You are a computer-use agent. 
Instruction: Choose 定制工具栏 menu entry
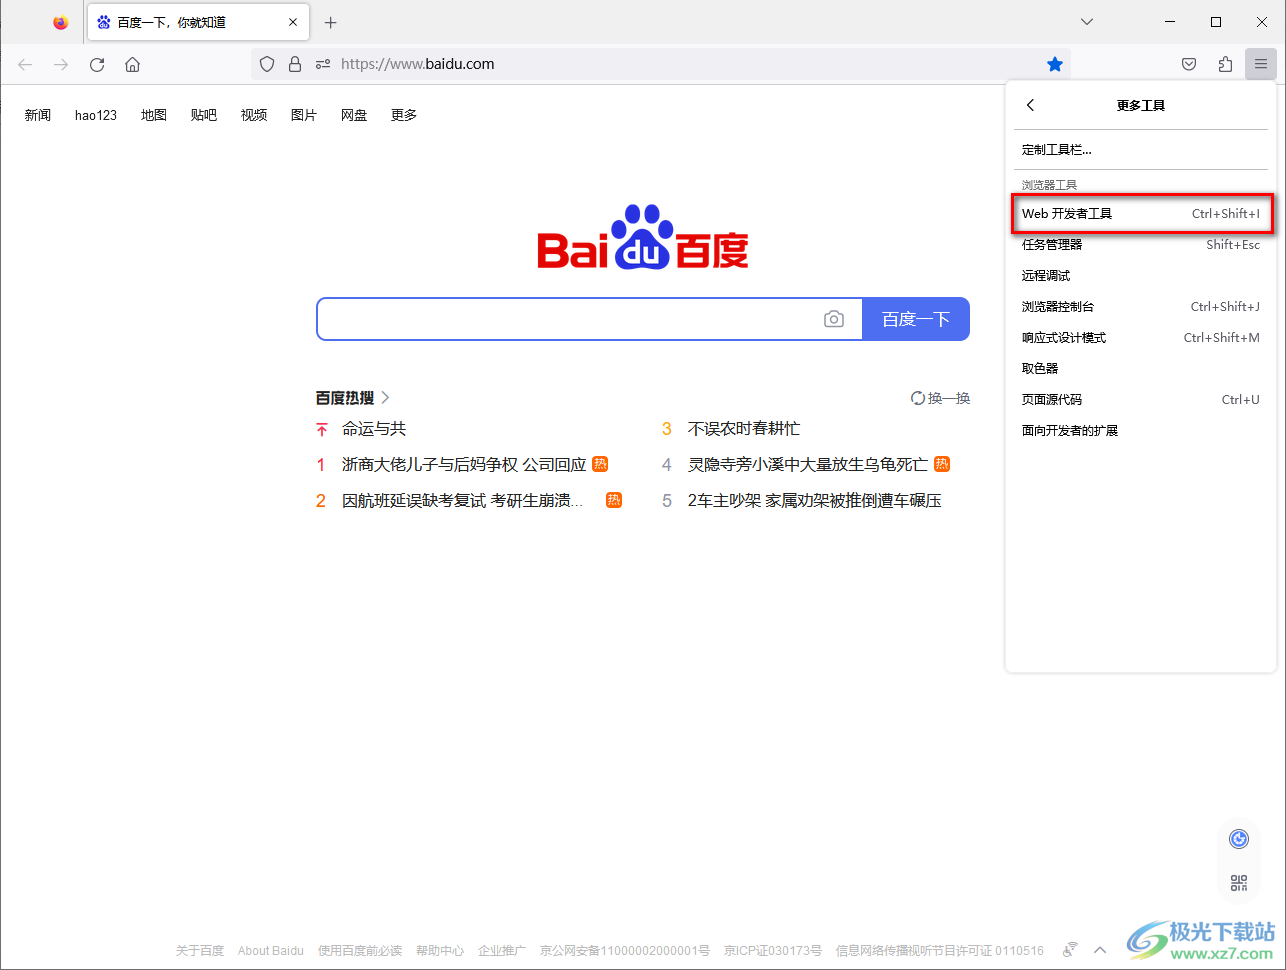click(x=1141, y=150)
